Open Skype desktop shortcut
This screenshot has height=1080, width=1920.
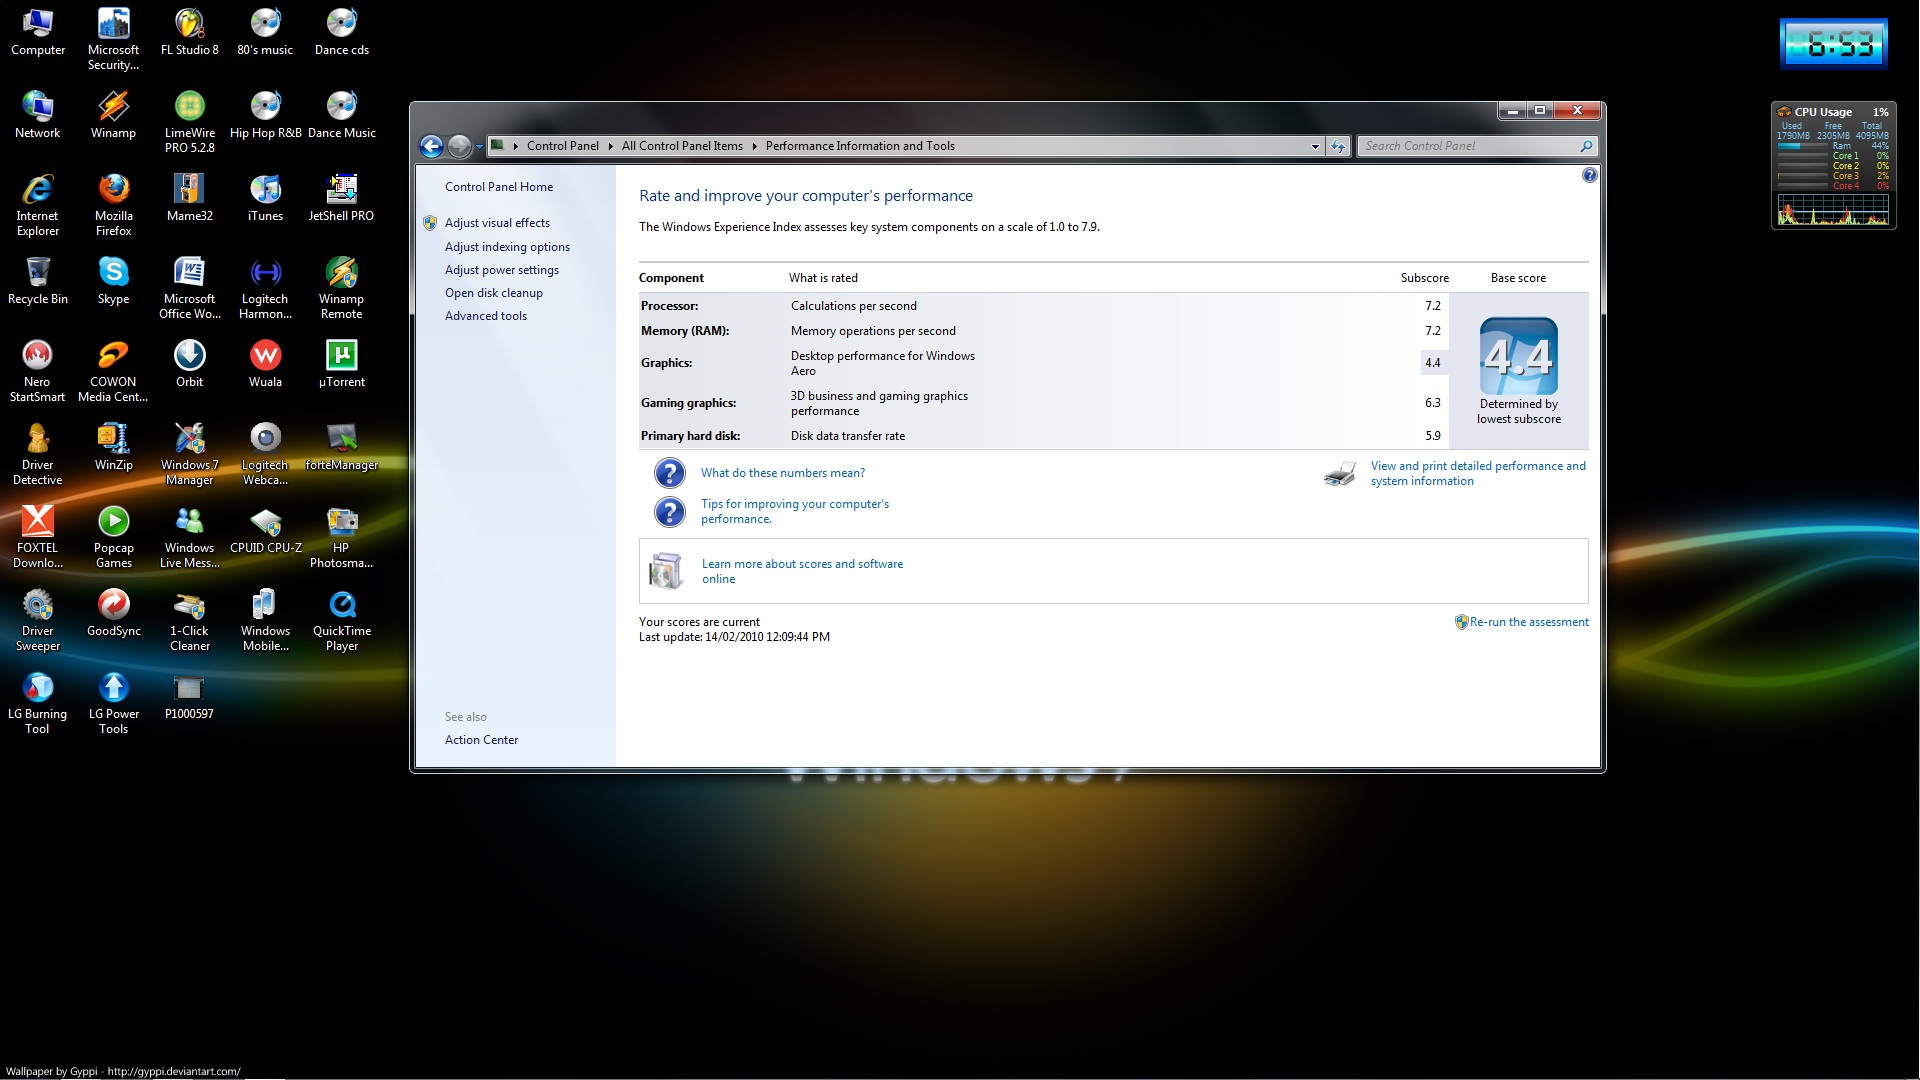(113, 281)
